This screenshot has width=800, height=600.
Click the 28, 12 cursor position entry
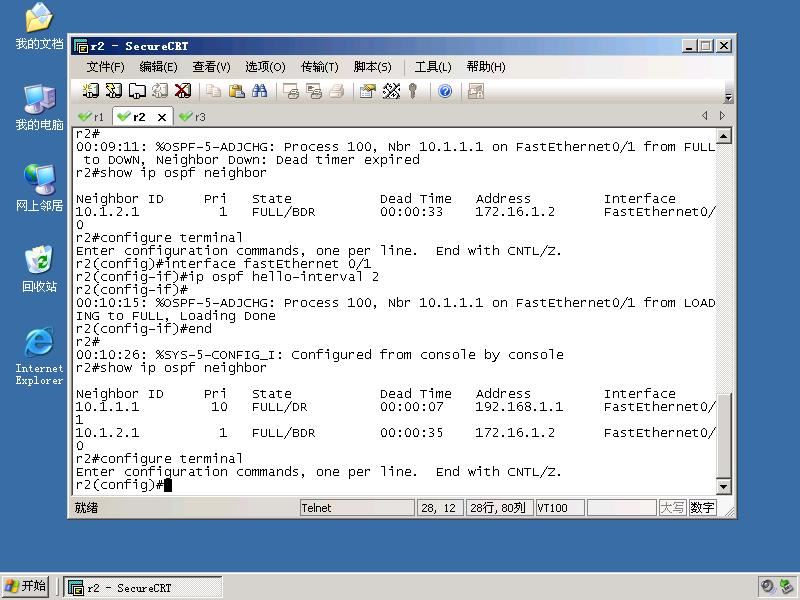click(440, 508)
